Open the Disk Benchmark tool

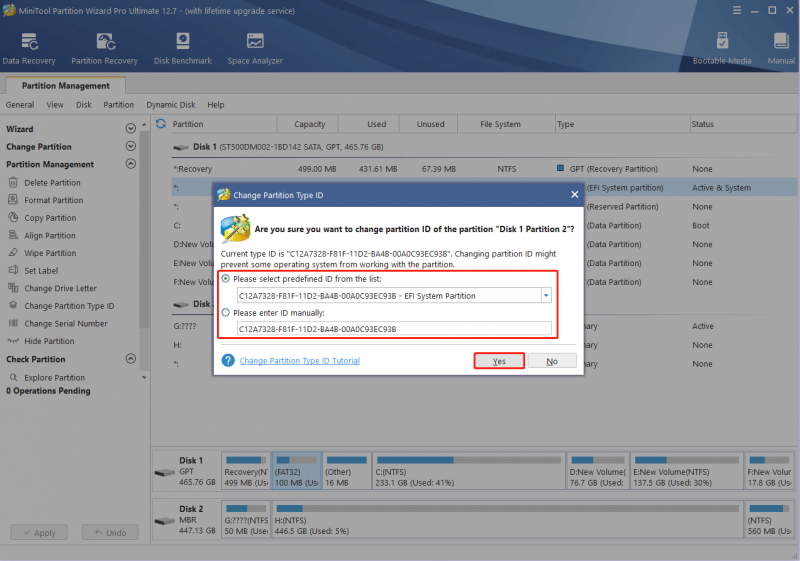click(183, 49)
